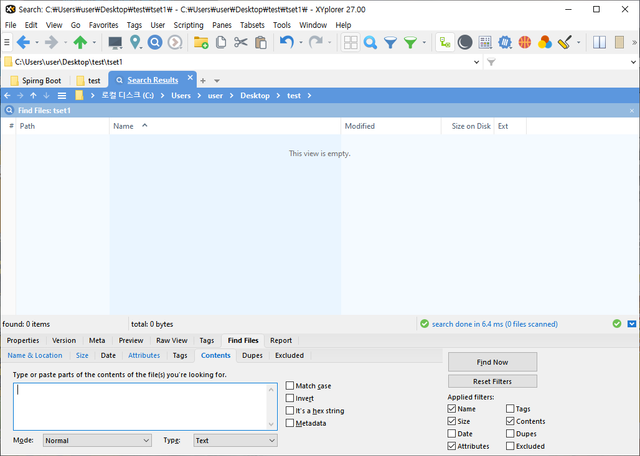Open the Tabsets menu

pyautogui.click(x=252, y=25)
